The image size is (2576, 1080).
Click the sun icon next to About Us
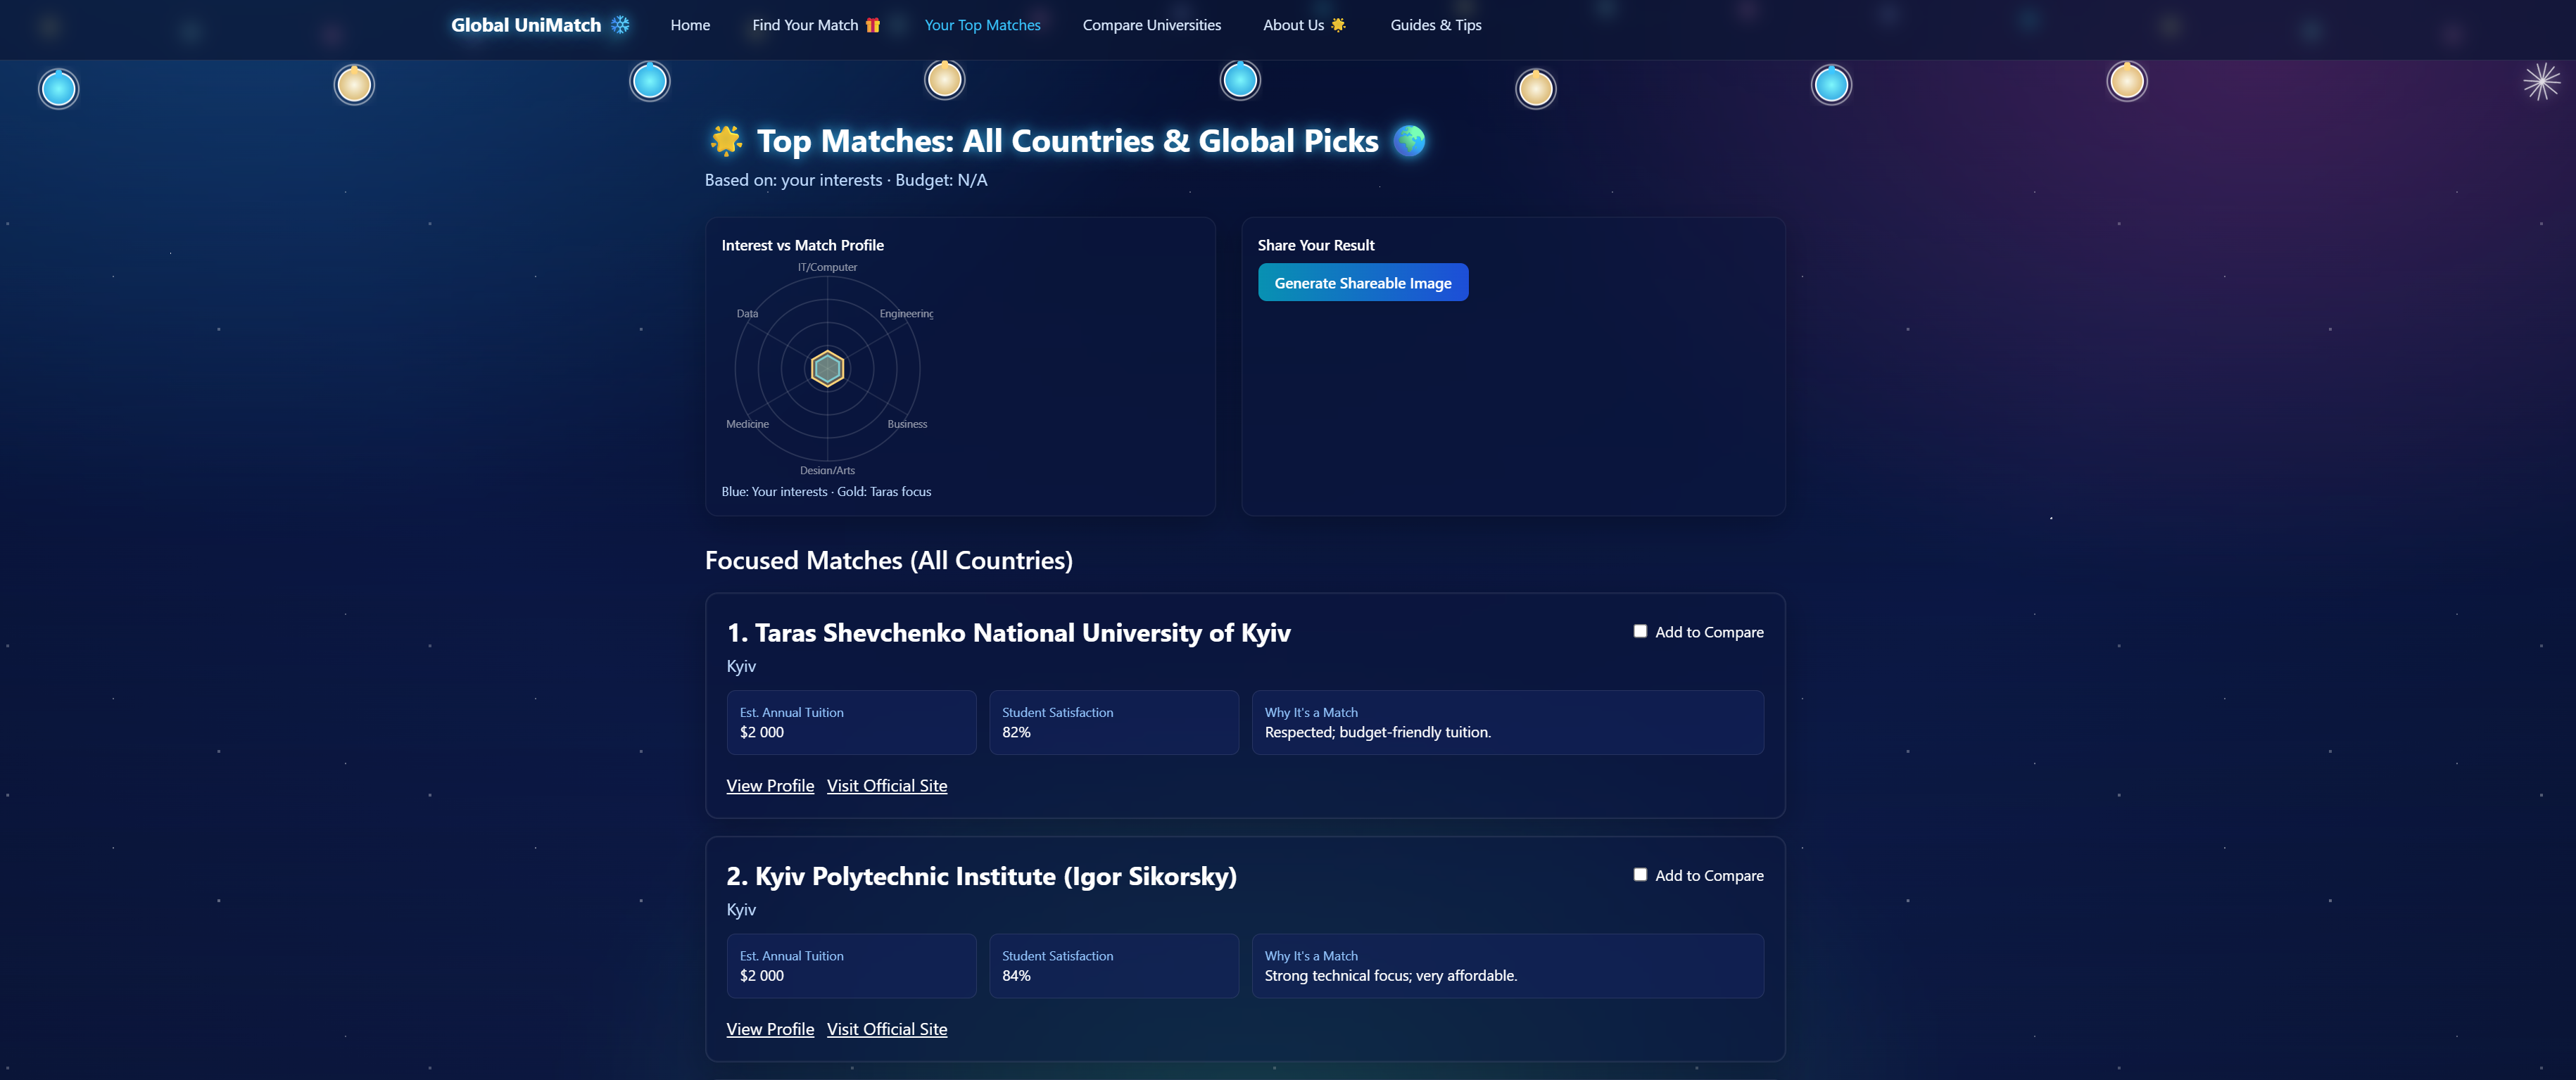tap(1338, 25)
